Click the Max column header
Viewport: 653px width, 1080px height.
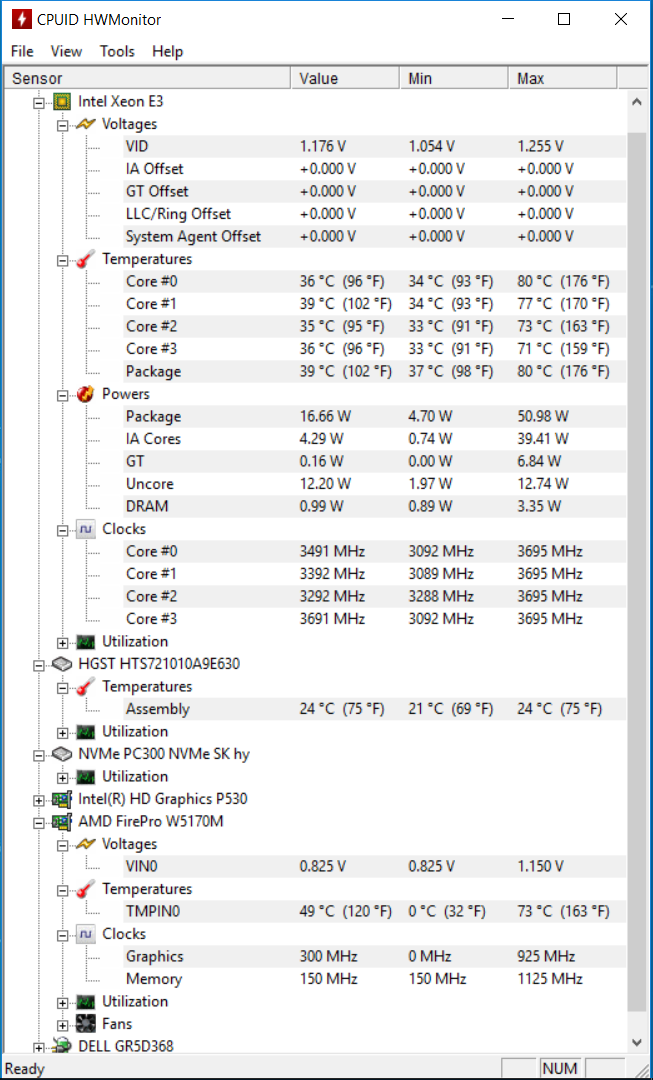pyautogui.click(x=563, y=79)
